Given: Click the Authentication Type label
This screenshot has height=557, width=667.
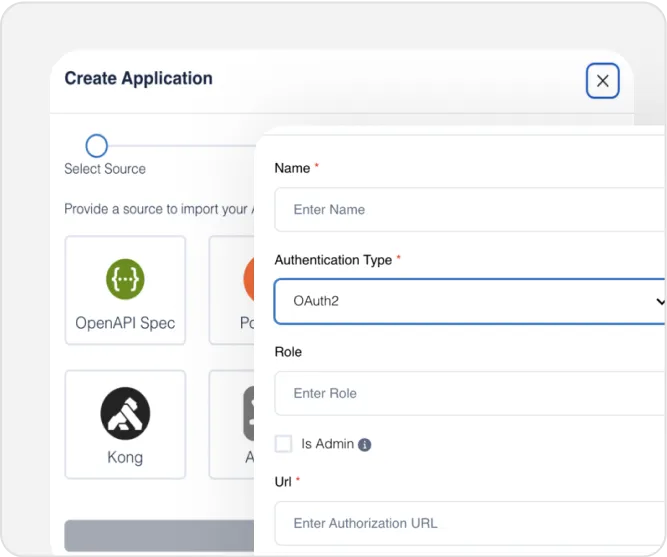Looking at the screenshot, I should (x=333, y=260).
